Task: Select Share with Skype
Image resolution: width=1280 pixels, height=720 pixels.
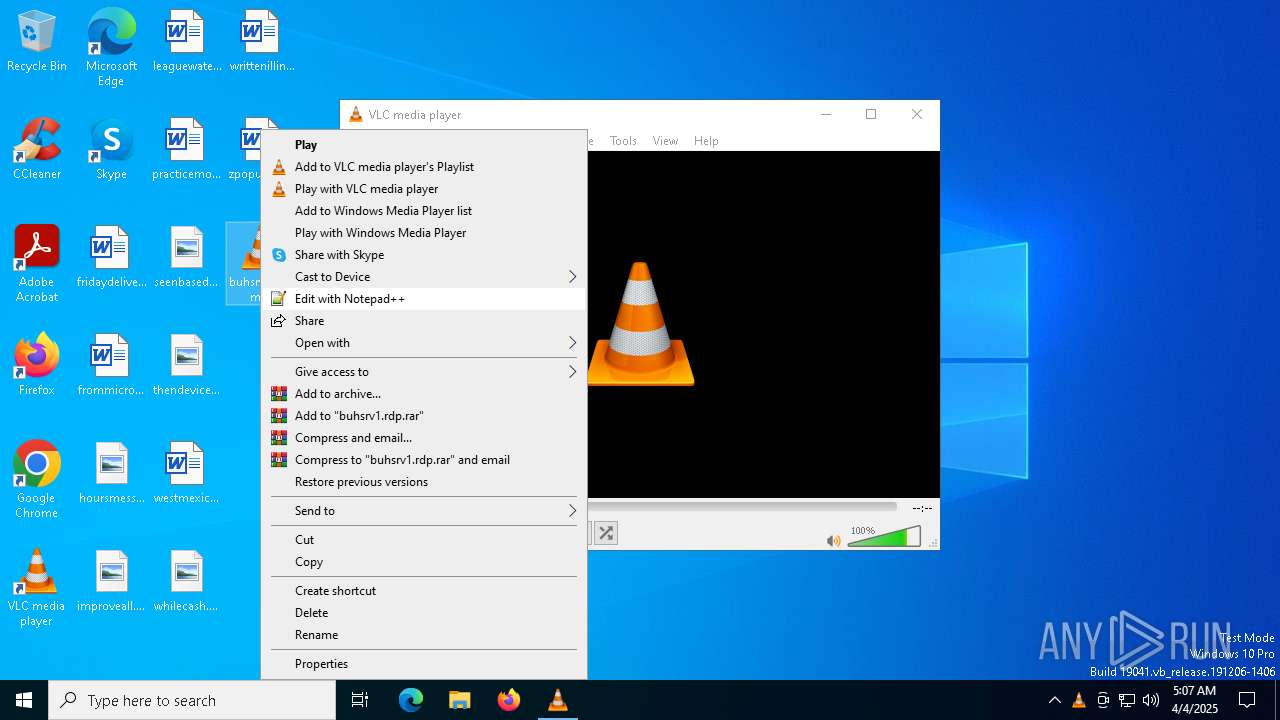Action: 424,255
